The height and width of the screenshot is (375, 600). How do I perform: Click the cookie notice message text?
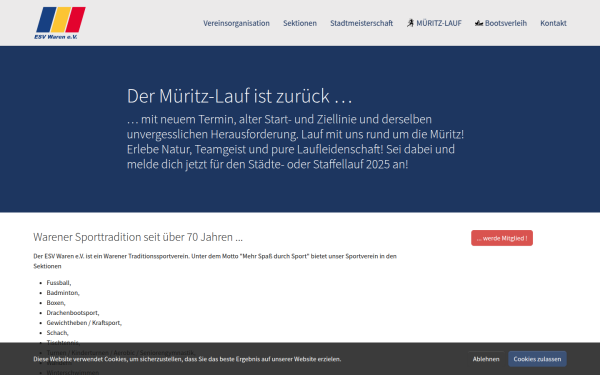[187, 359]
